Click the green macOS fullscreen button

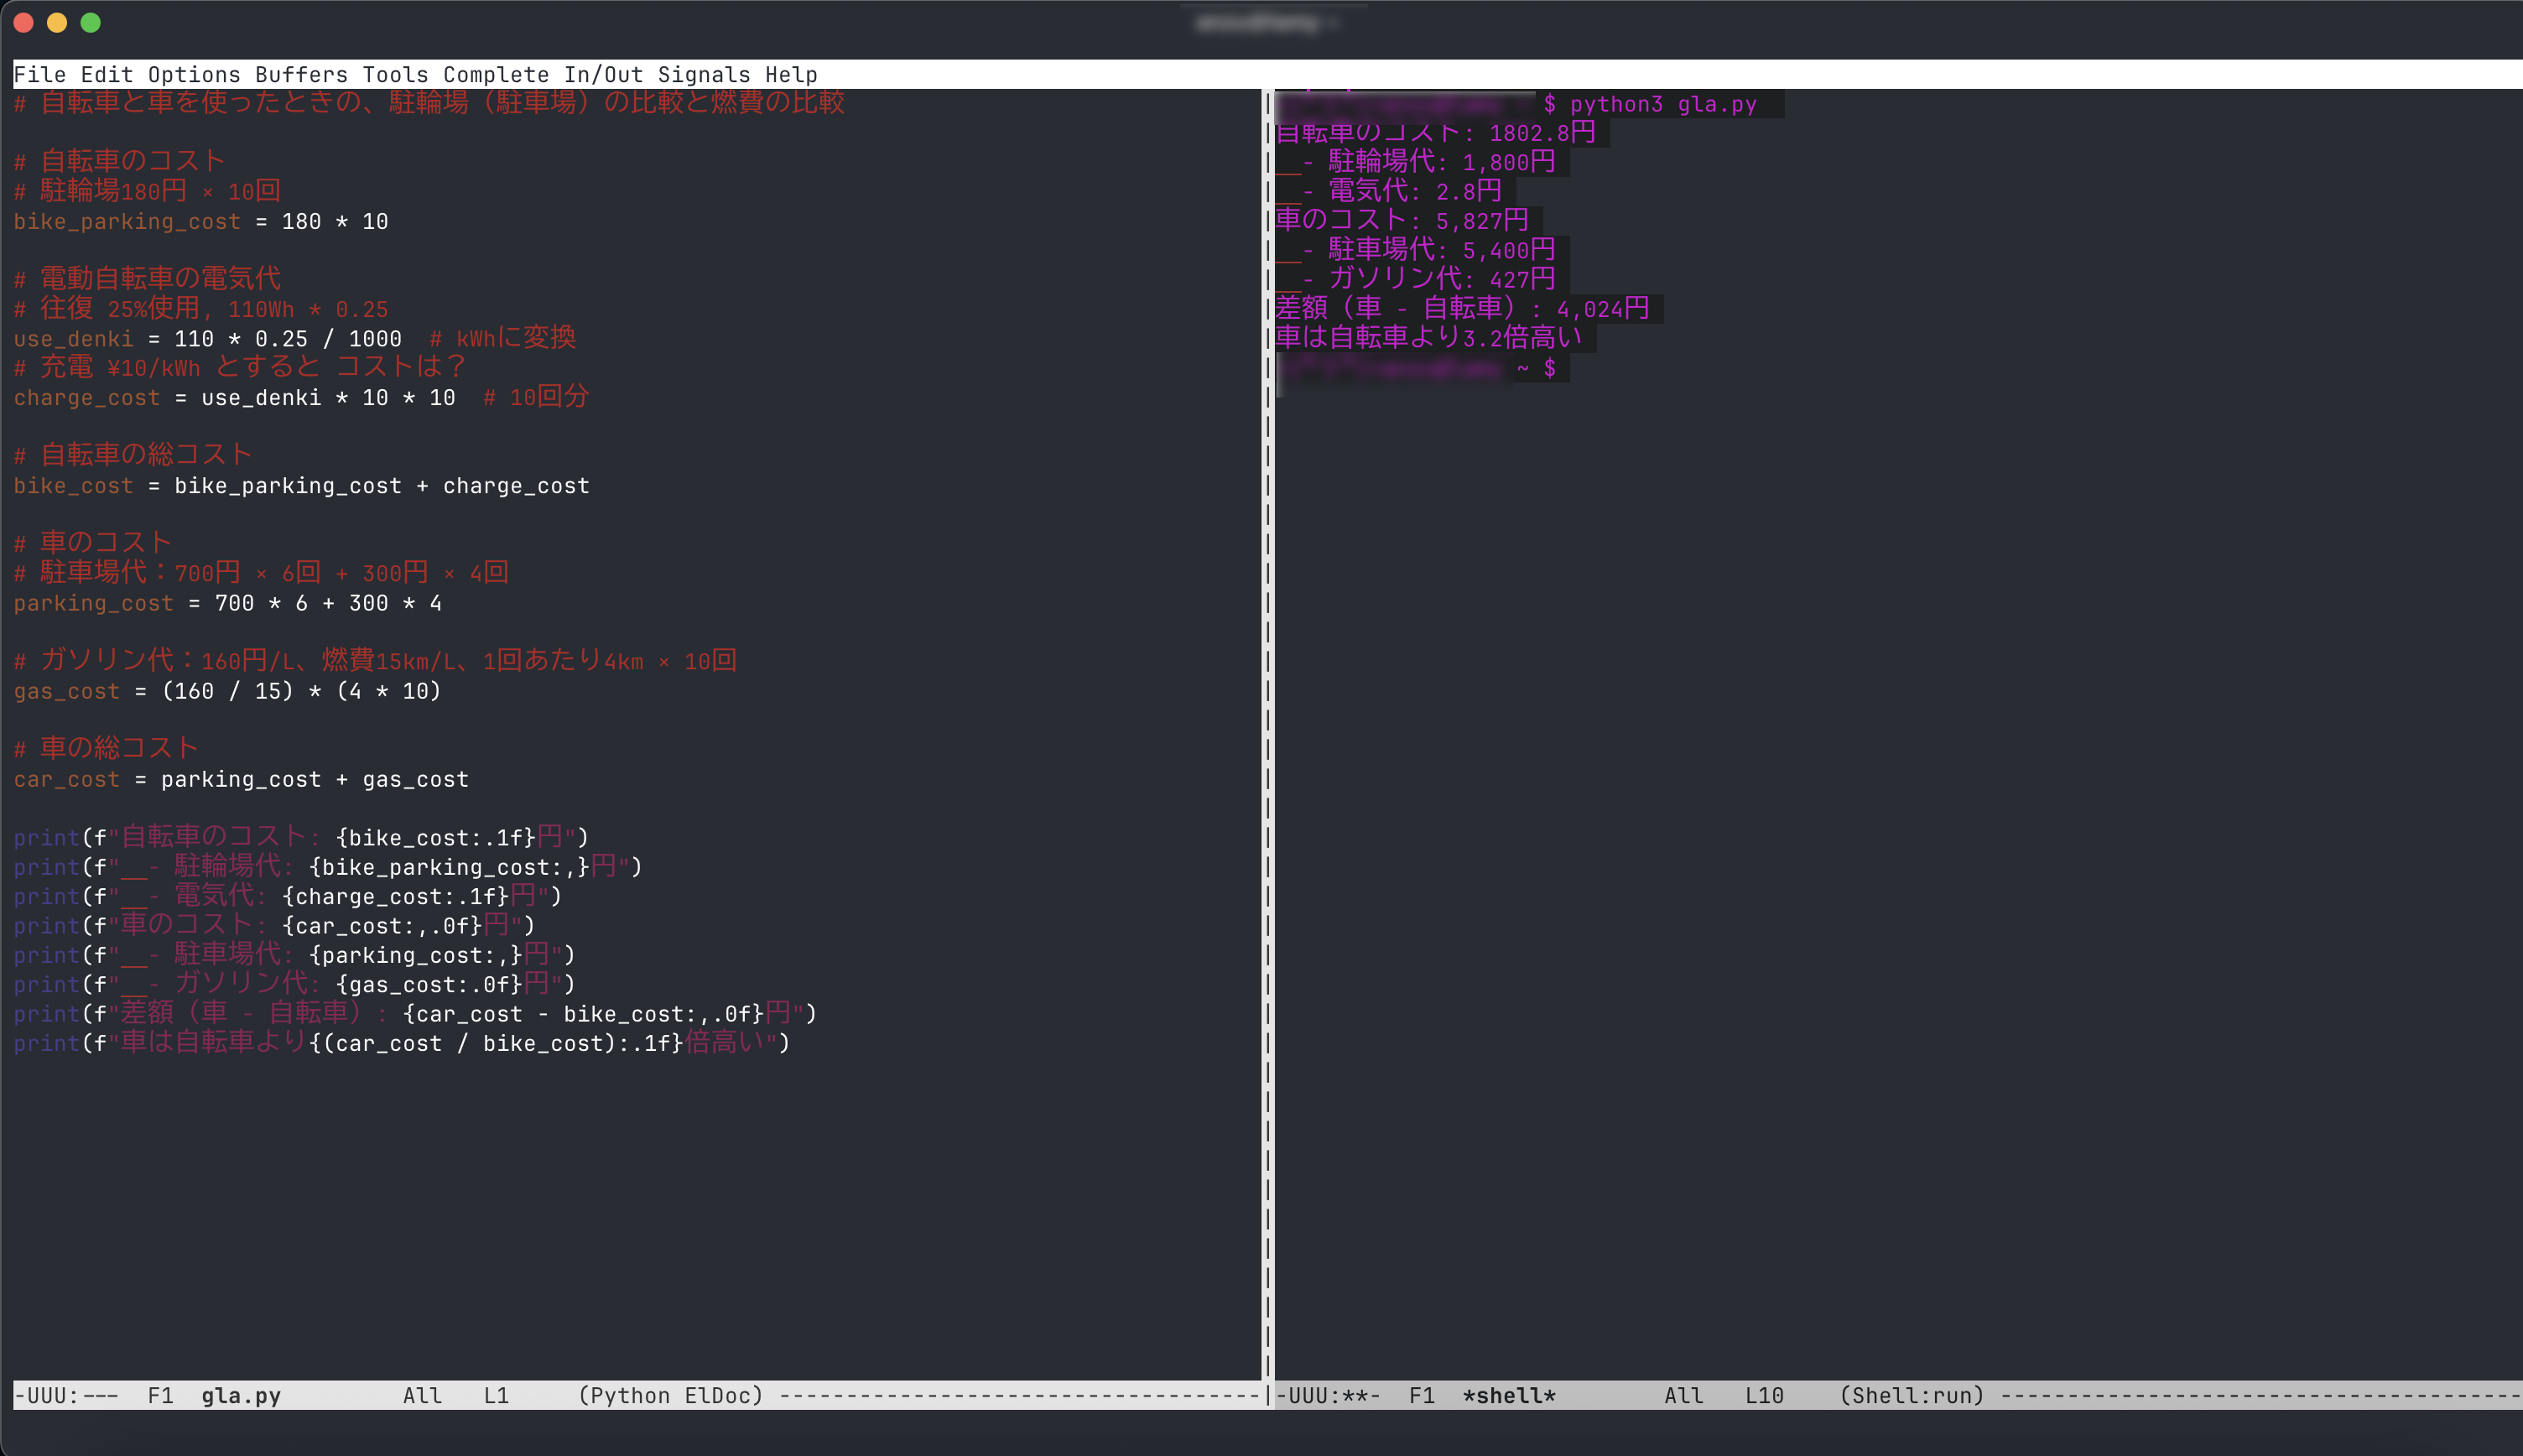point(91,23)
